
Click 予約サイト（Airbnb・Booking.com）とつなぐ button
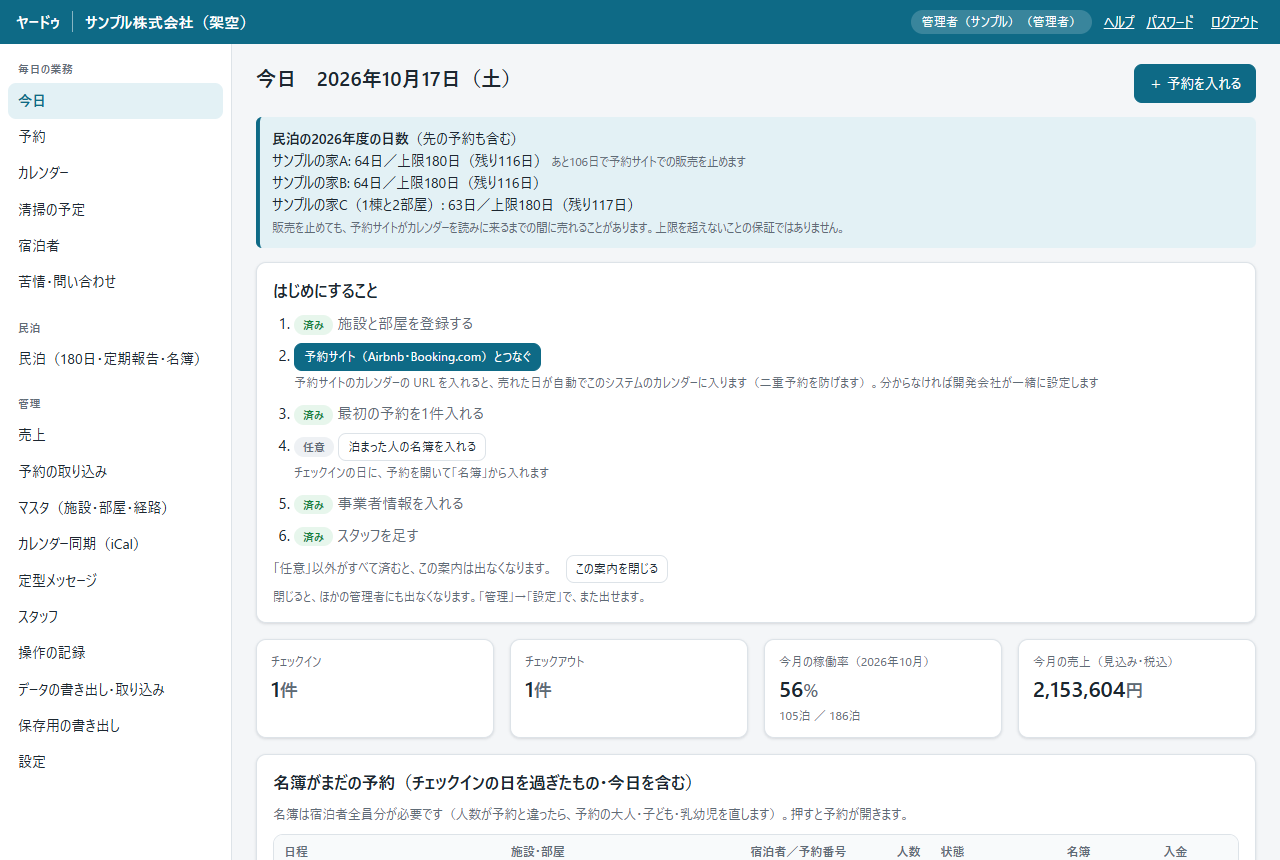point(417,357)
